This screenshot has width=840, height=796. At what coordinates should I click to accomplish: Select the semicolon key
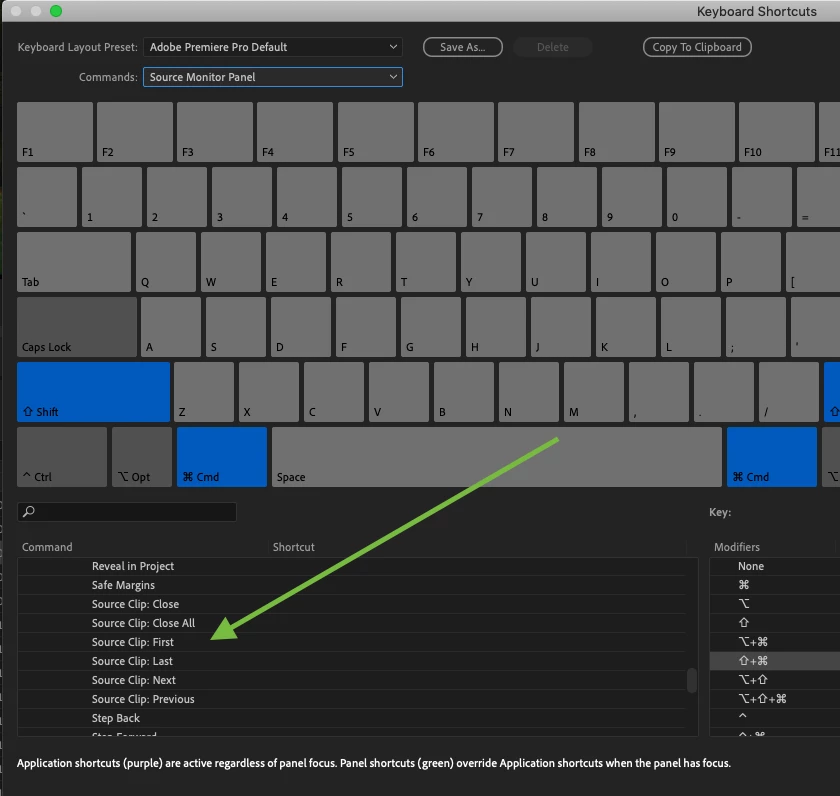[756, 327]
